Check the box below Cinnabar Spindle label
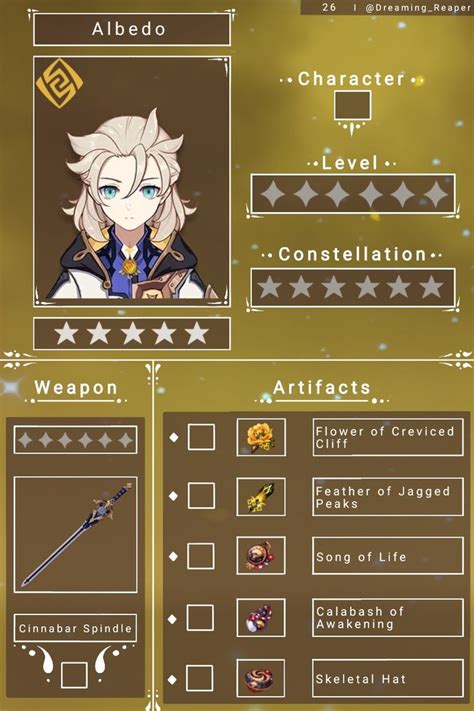 coord(74,675)
